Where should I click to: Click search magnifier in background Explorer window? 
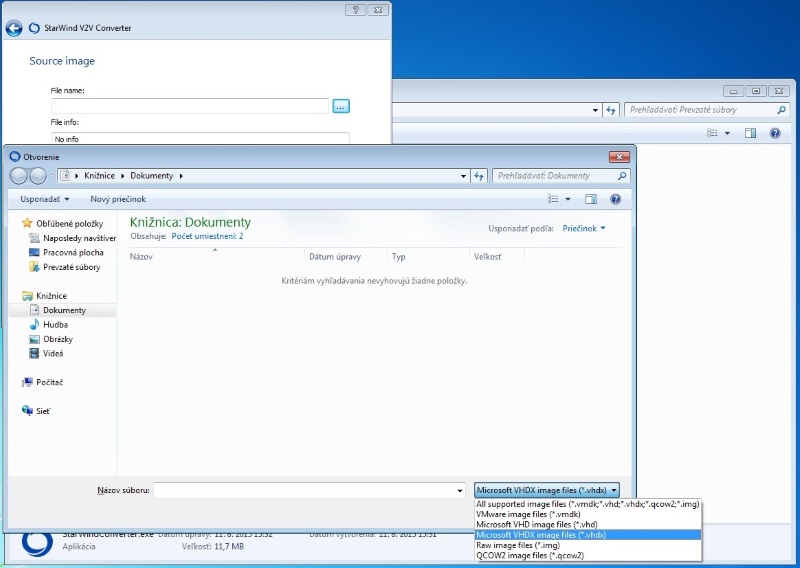782,110
